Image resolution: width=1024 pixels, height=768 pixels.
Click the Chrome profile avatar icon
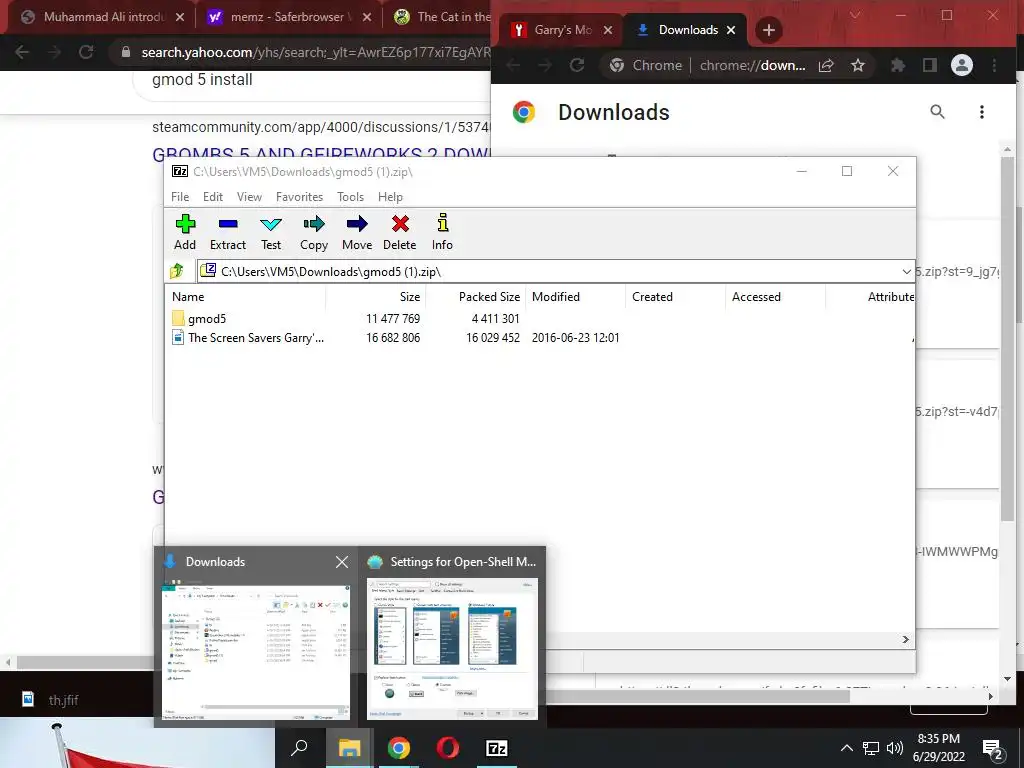pyautogui.click(x=961, y=65)
